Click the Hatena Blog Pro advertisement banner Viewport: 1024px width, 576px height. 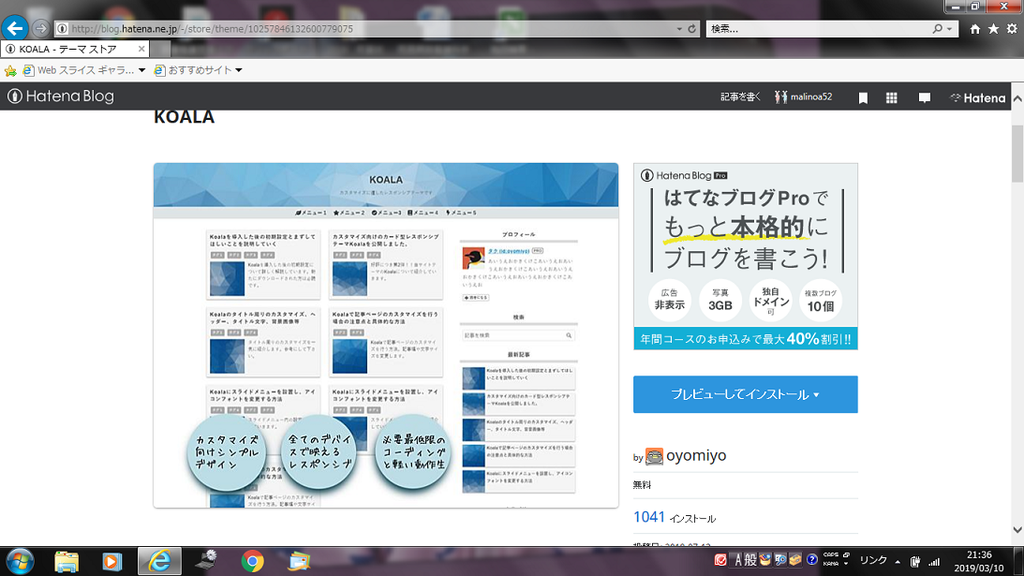[x=745, y=257]
